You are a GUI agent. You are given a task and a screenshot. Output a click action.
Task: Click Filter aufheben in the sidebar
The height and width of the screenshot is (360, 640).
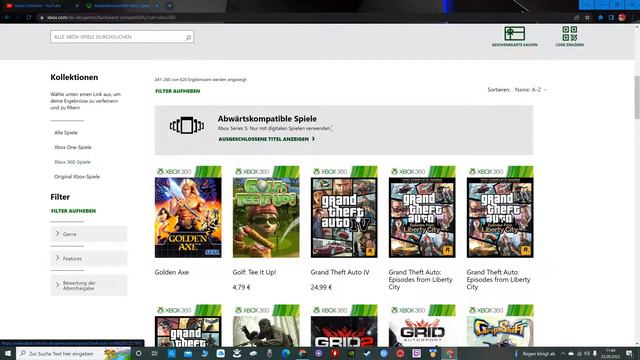pyautogui.click(x=73, y=211)
